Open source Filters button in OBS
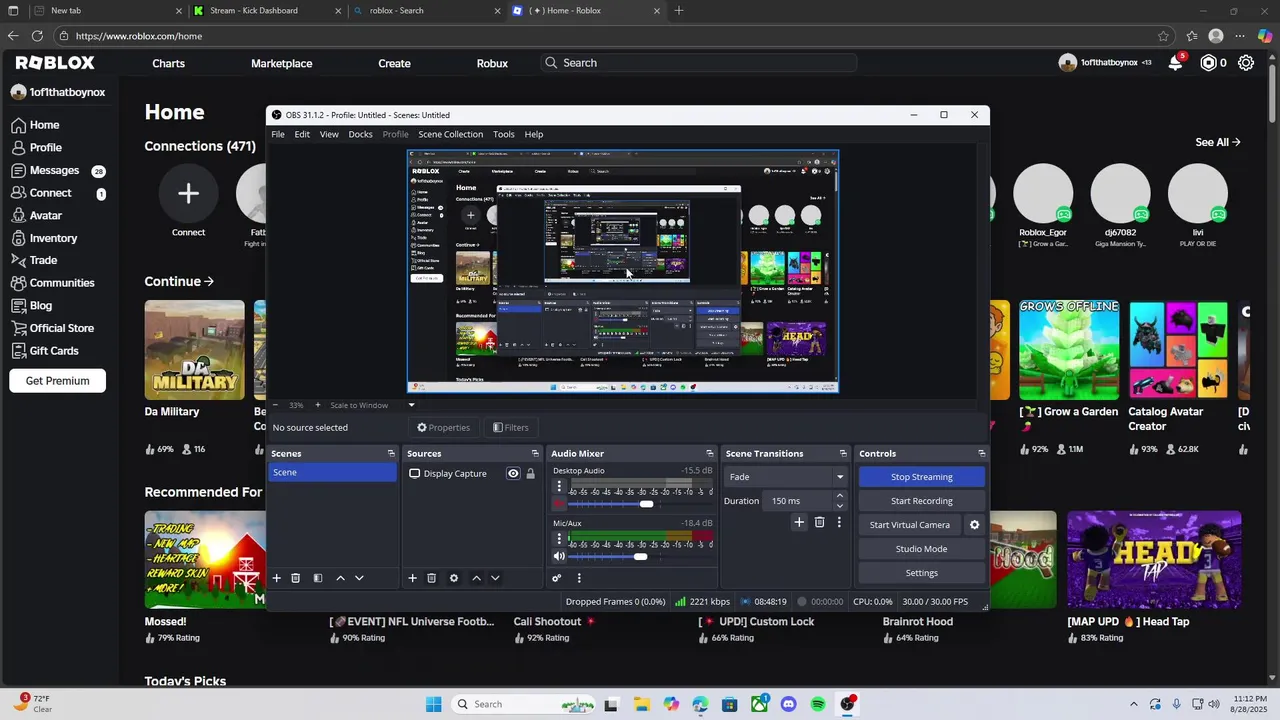 [511, 428]
